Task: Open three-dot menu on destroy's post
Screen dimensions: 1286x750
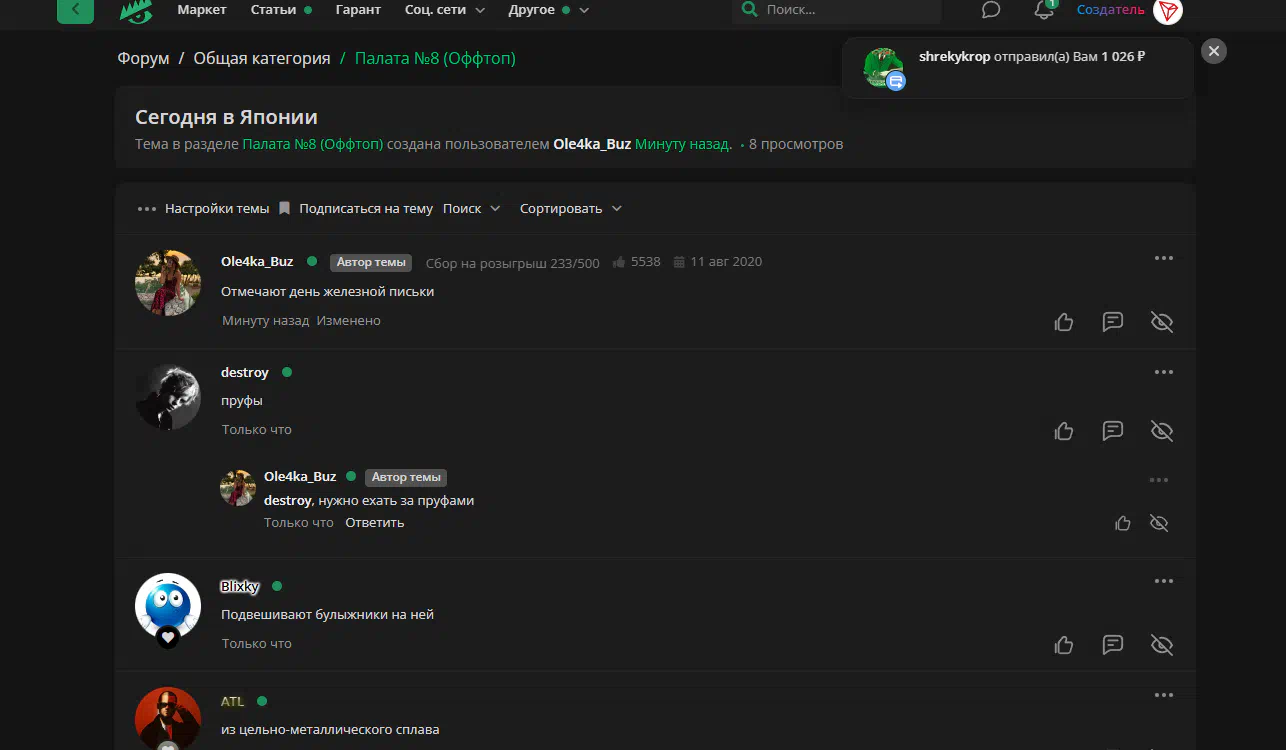Action: coord(1163,372)
